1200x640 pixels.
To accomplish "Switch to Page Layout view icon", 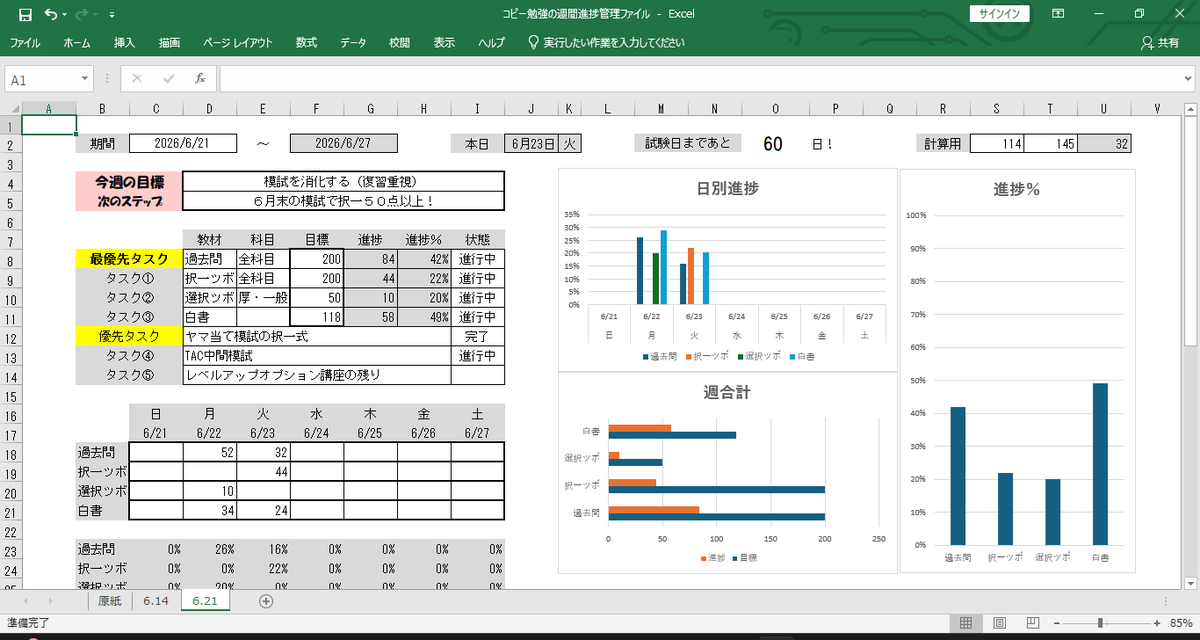I will click(x=1001, y=623).
